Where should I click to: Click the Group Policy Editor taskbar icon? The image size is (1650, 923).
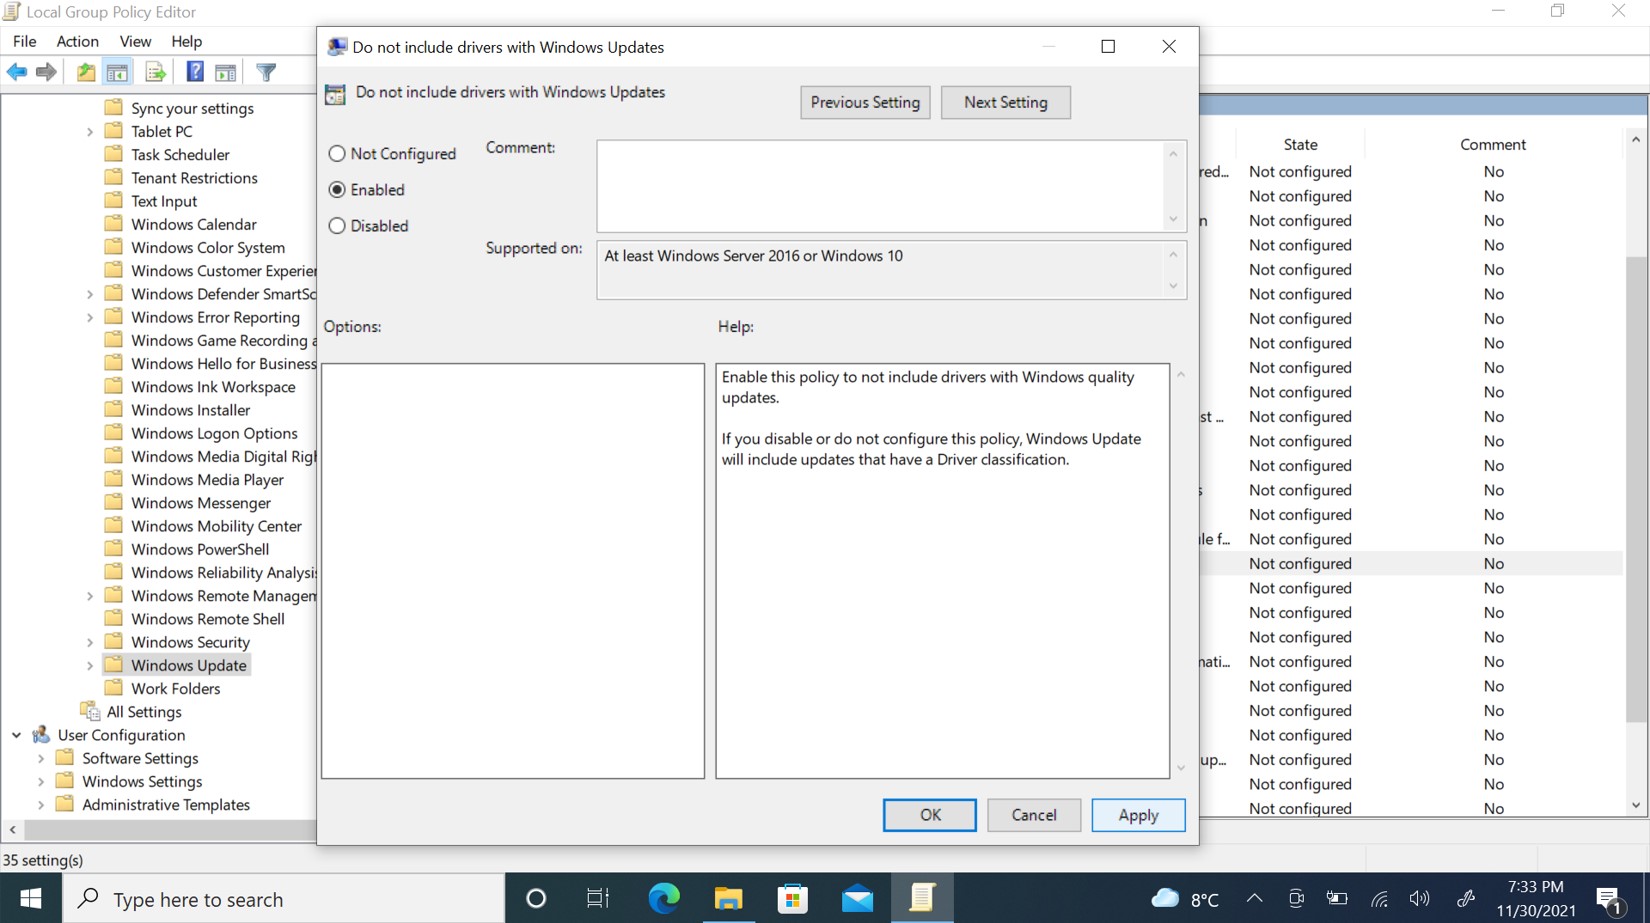point(921,898)
